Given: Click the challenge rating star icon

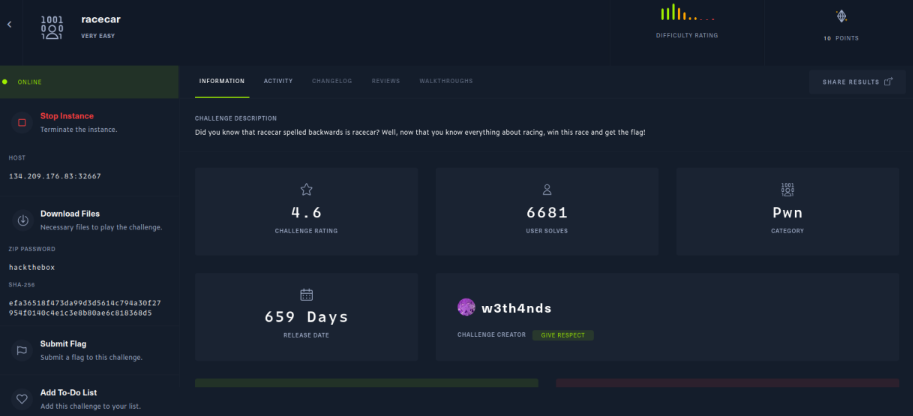Looking at the screenshot, I should pos(307,189).
